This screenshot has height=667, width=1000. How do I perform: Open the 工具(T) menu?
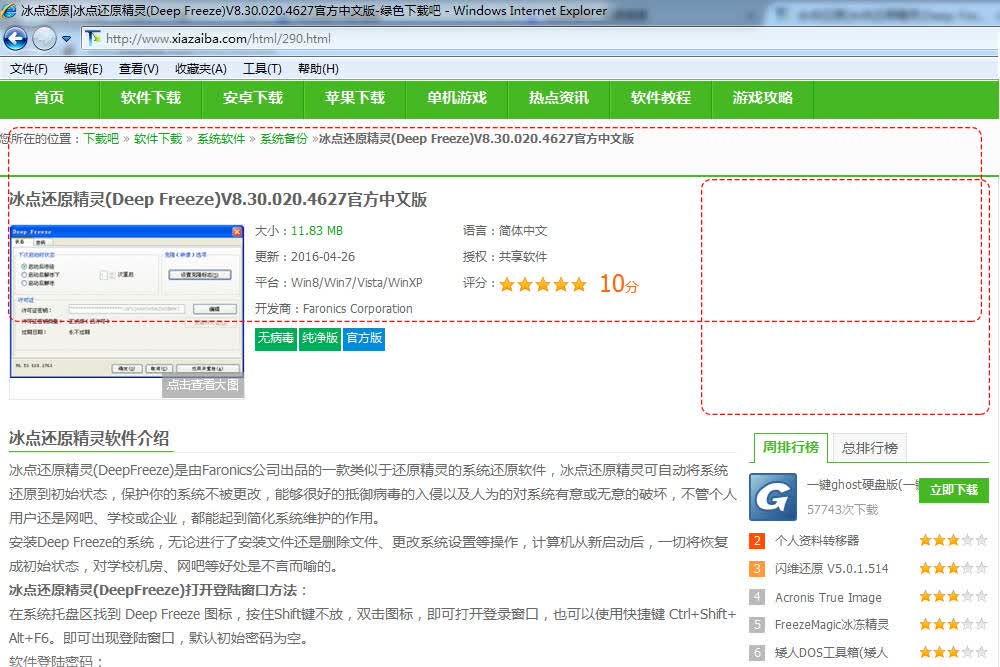point(262,68)
